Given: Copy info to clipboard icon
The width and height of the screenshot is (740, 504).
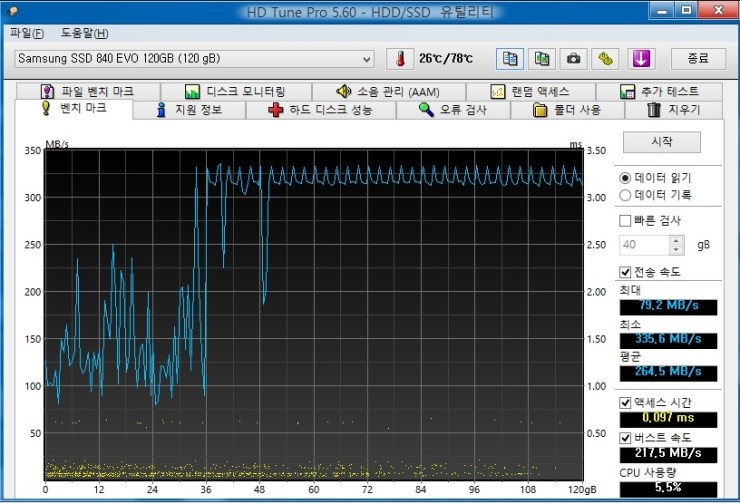Looking at the screenshot, I should 510,59.
